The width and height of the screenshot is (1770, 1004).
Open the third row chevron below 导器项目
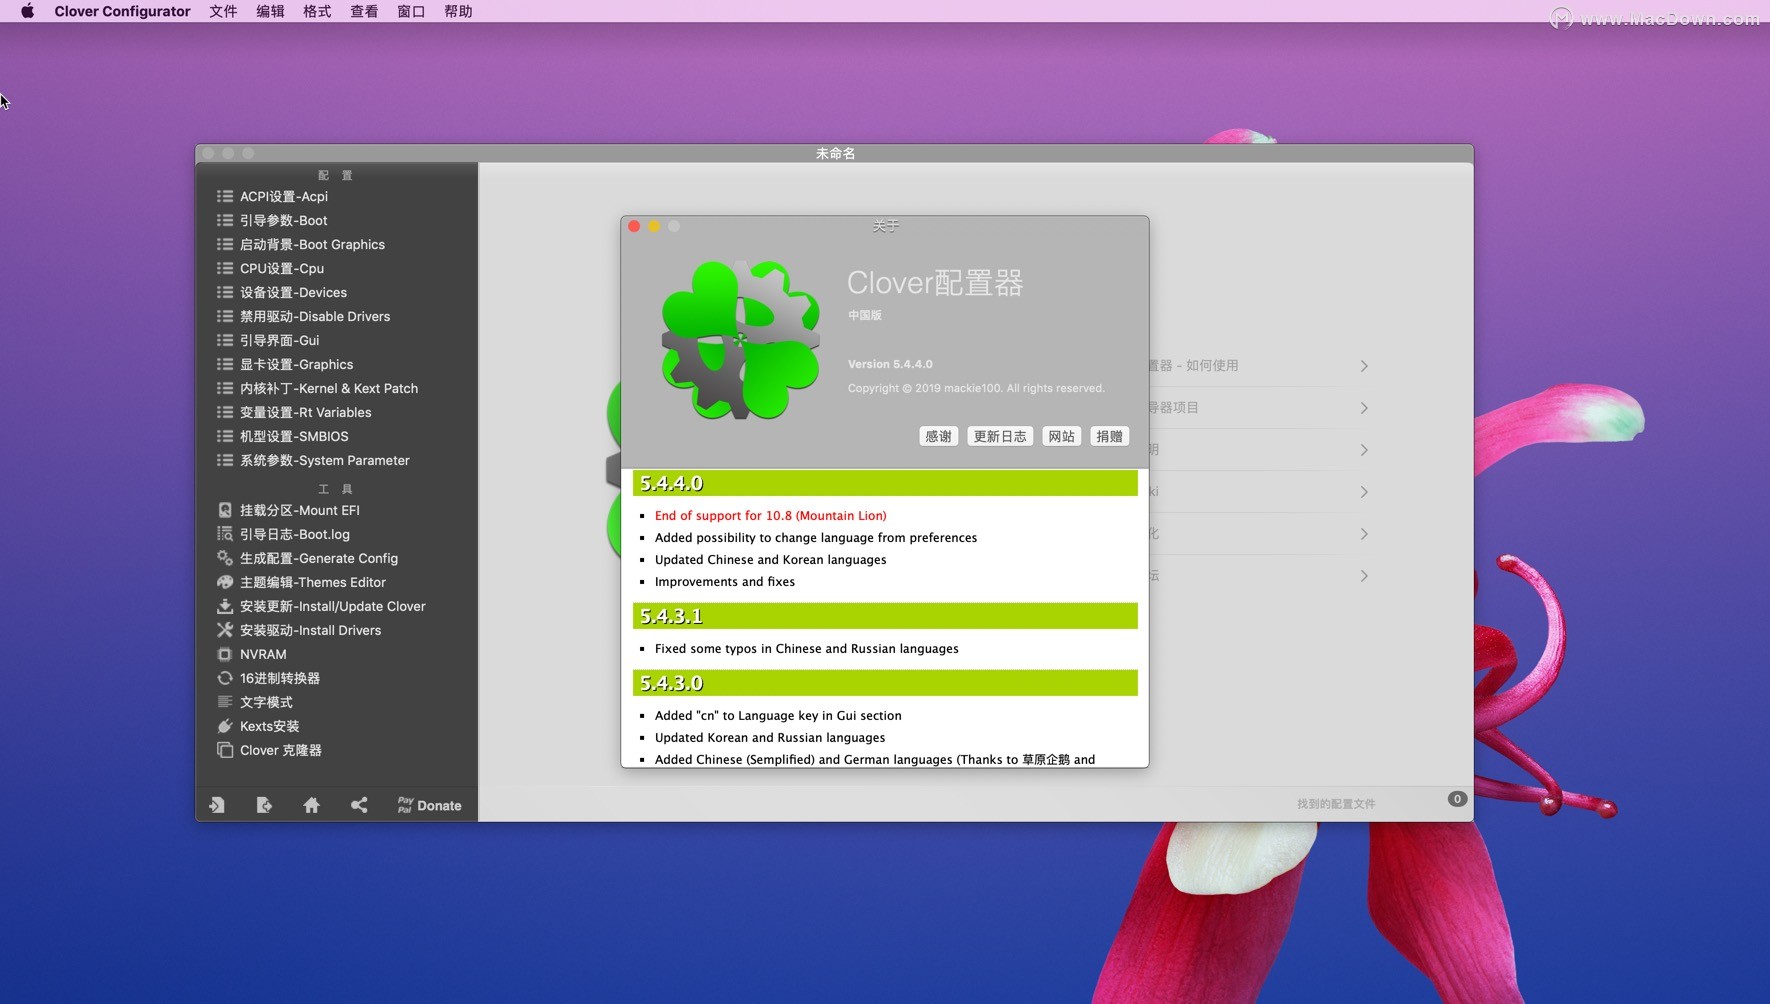[x=1364, y=450]
